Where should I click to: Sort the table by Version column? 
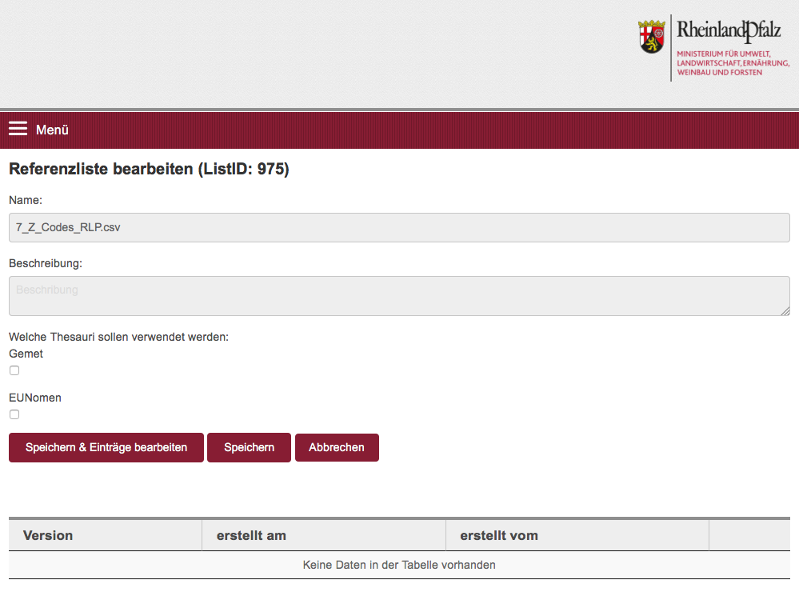(x=48, y=535)
